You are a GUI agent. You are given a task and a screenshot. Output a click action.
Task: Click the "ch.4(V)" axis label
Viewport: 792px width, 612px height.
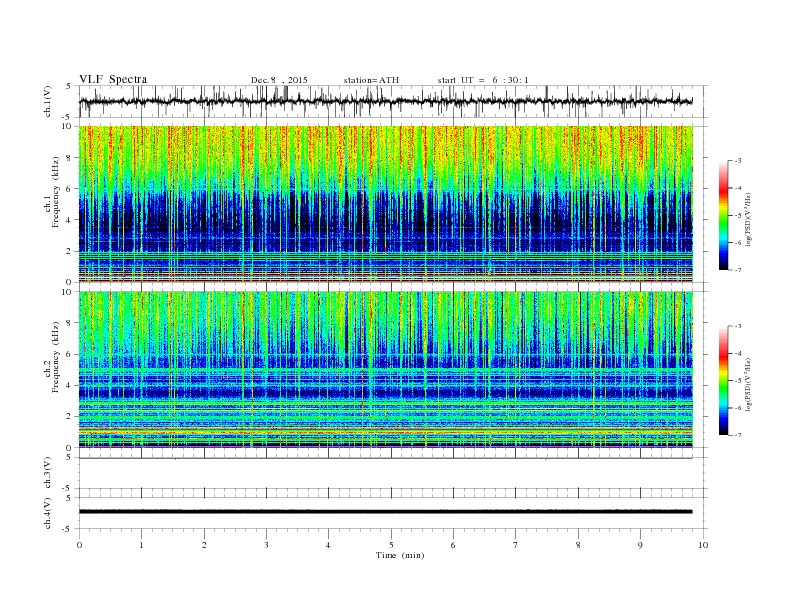(x=48, y=513)
